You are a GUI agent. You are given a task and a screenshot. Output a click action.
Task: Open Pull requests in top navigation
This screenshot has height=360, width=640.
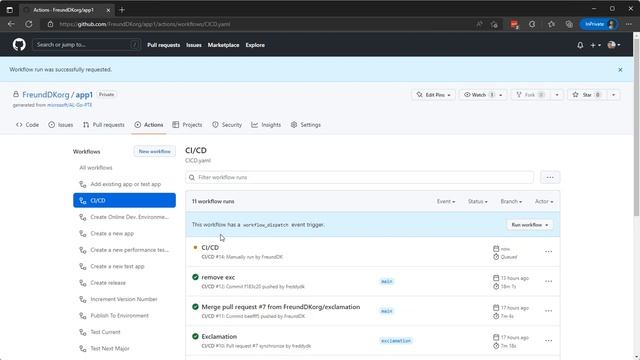pyautogui.click(x=163, y=45)
